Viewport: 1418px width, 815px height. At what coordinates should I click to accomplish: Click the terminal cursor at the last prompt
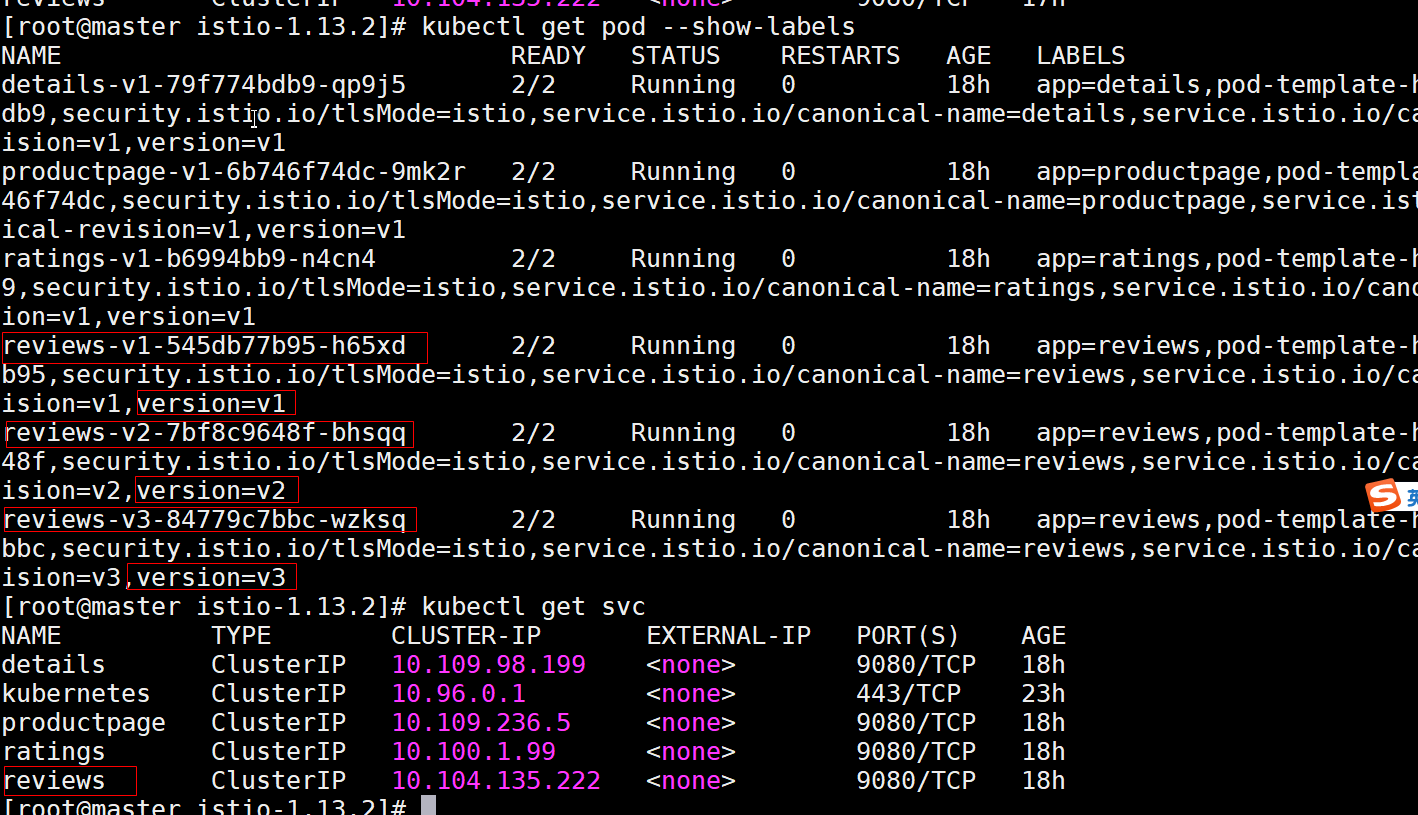point(428,805)
